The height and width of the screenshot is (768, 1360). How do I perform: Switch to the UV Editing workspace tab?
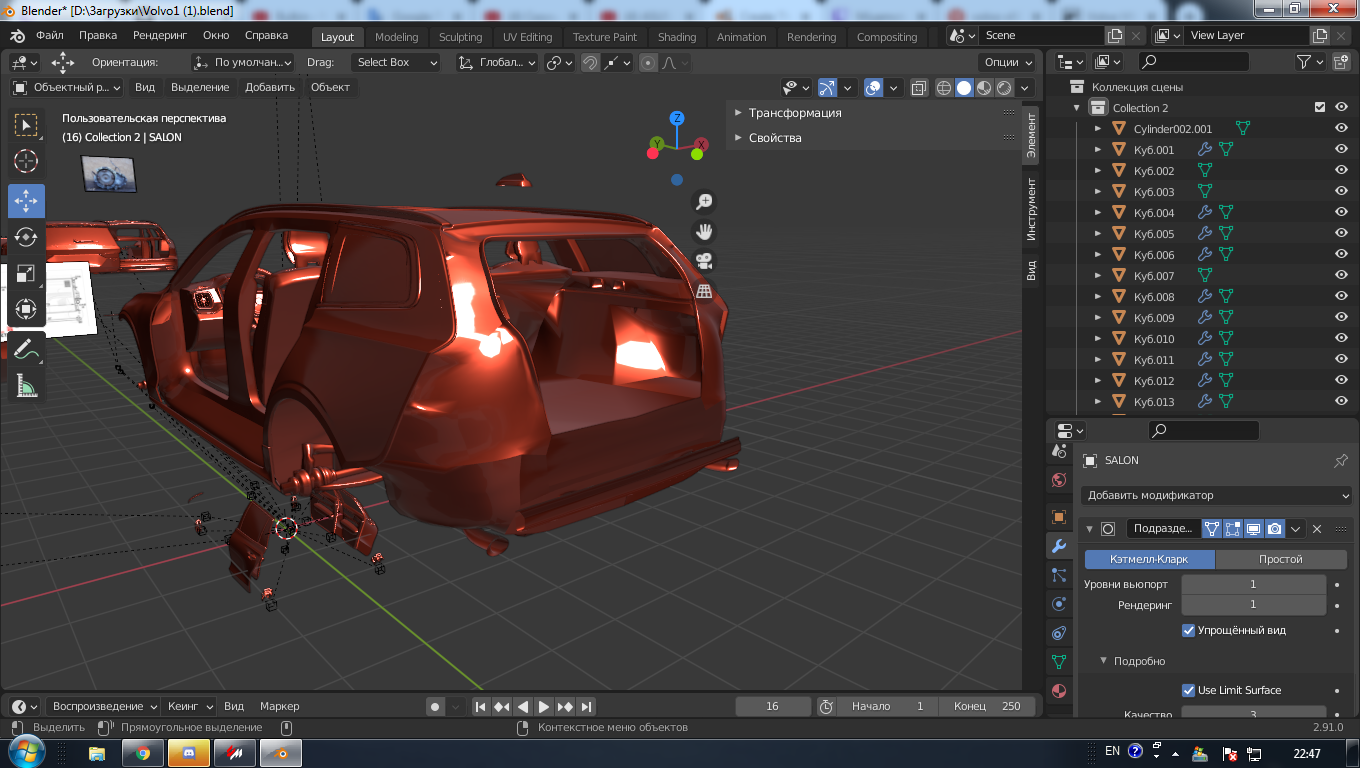pos(527,37)
